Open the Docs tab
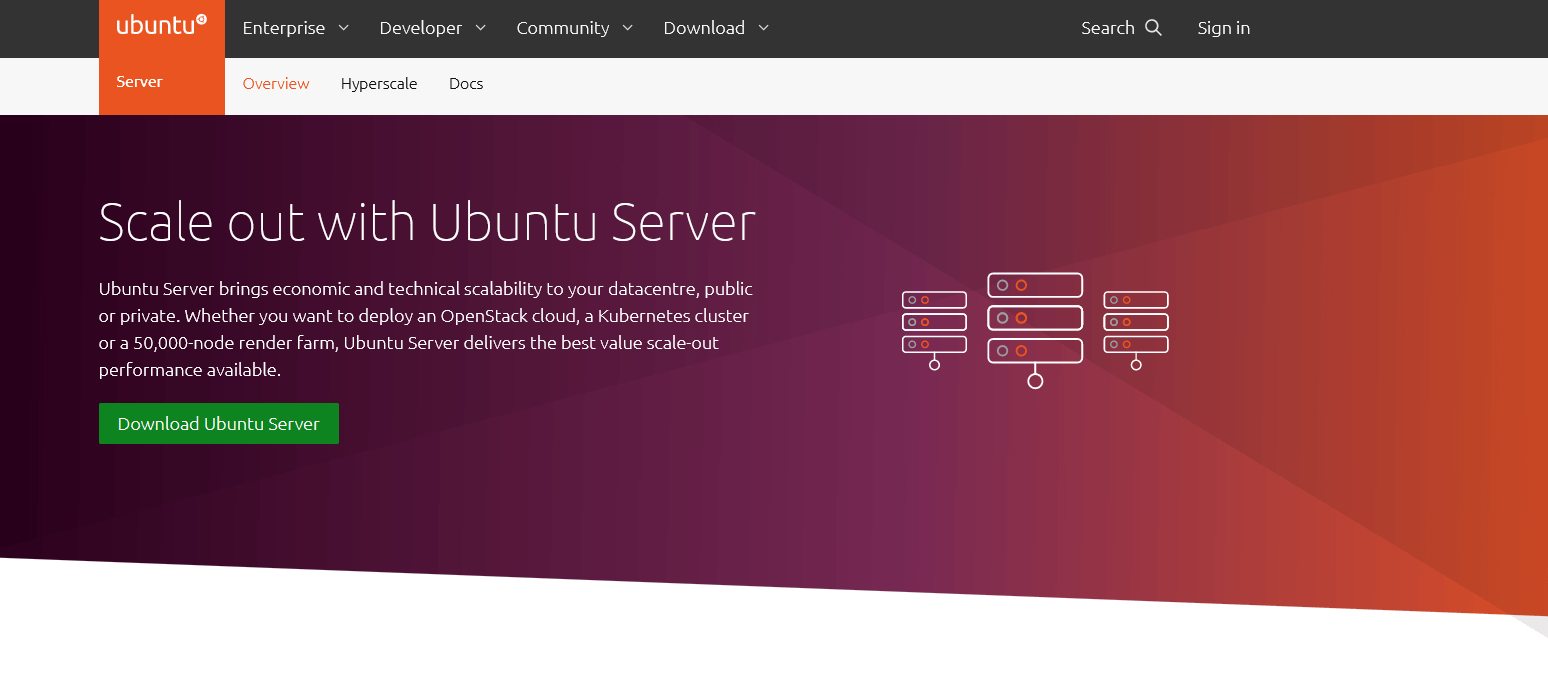The image size is (1548, 673). click(x=466, y=84)
